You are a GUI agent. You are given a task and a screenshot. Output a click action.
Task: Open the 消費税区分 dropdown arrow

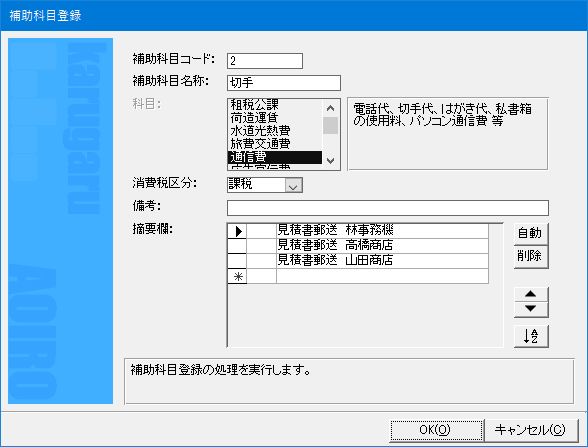294,185
